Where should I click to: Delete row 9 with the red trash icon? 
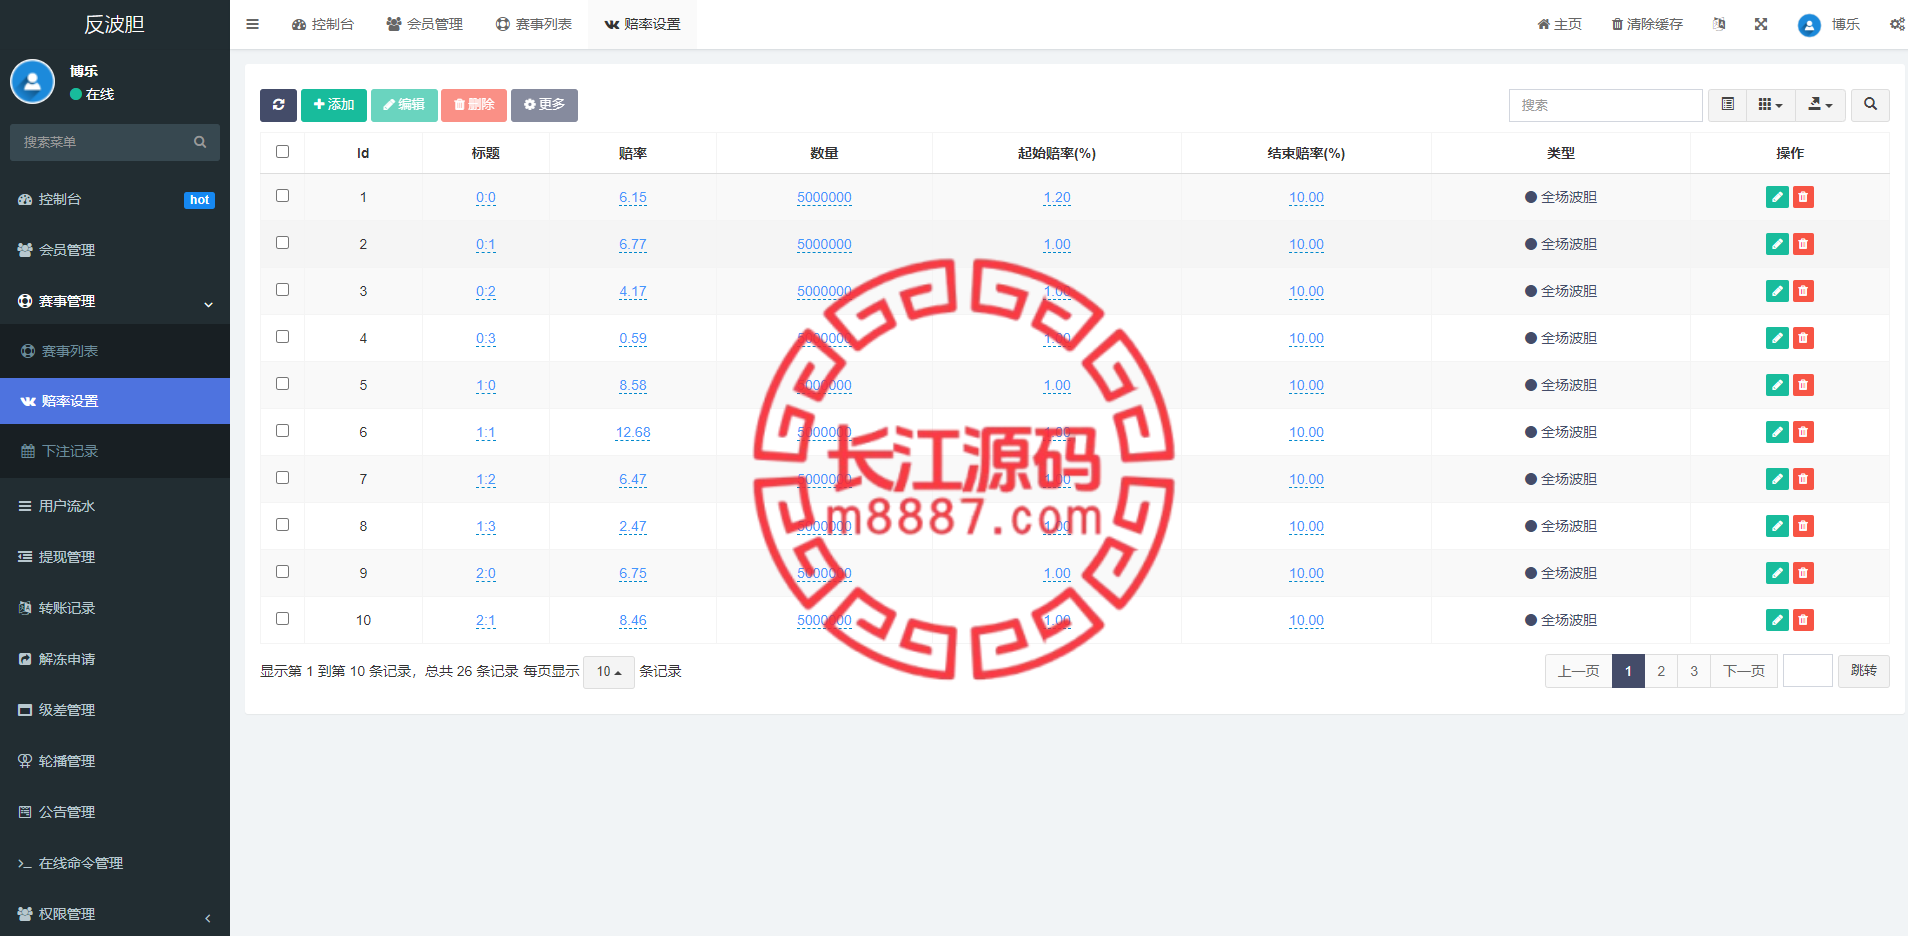(1803, 573)
